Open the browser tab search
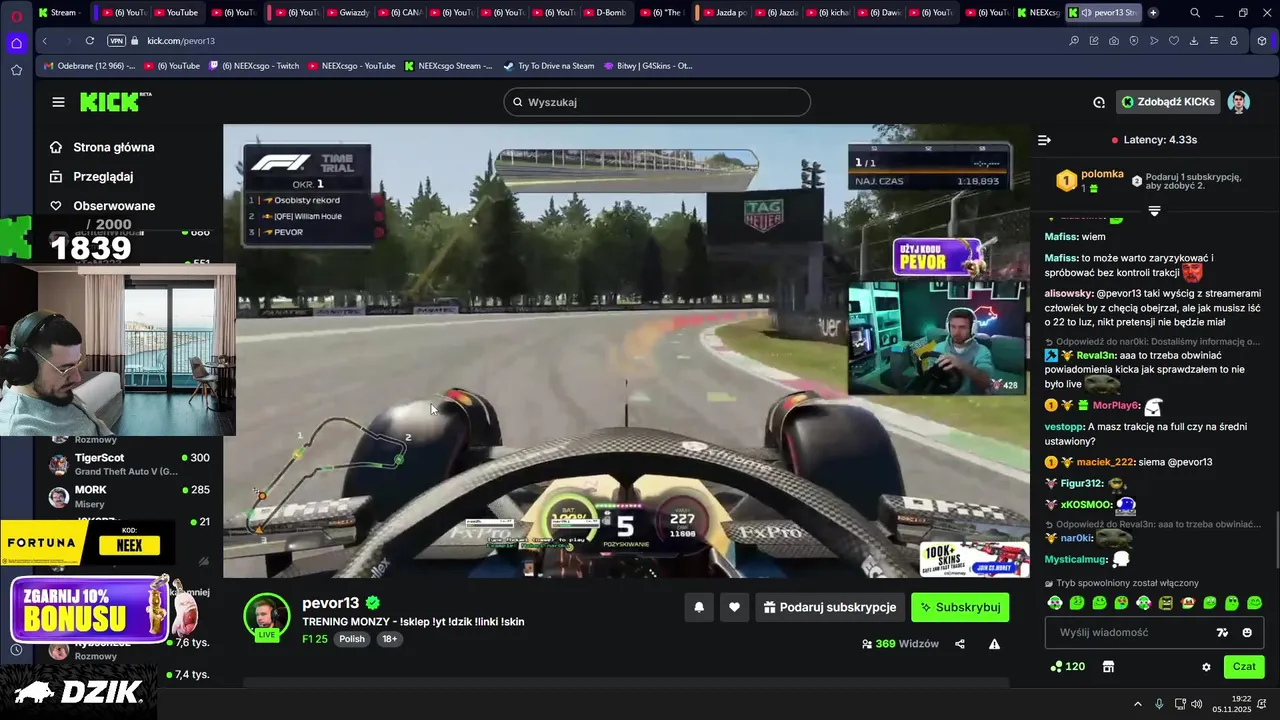This screenshot has height=720, width=1280. click(1195, 13)
